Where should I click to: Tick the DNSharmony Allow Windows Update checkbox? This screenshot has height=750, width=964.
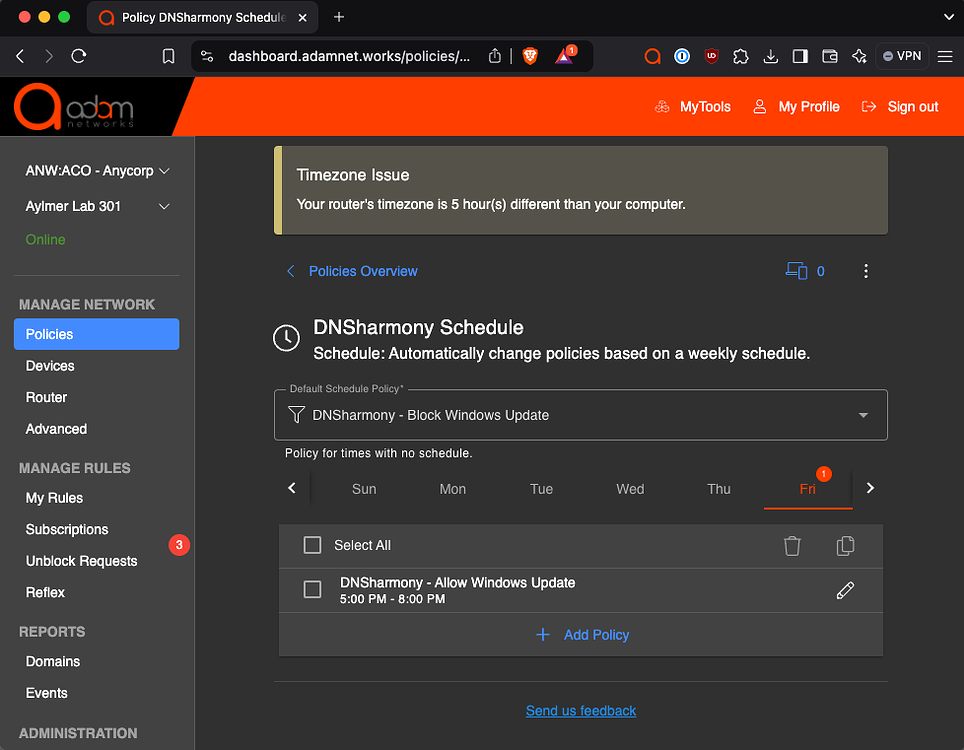313,590
